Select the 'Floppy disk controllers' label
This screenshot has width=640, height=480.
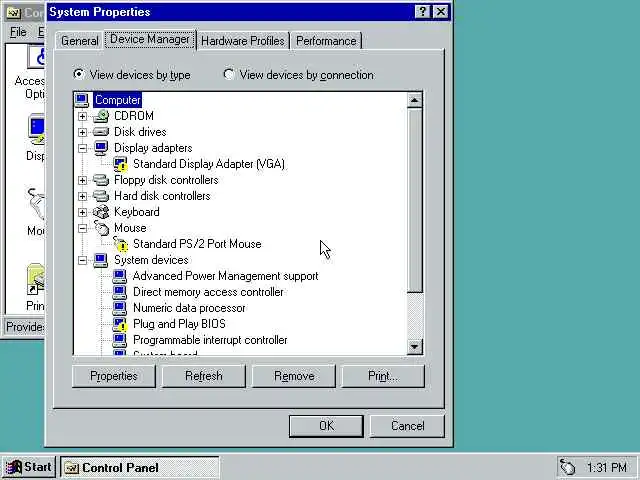(166, 180)
